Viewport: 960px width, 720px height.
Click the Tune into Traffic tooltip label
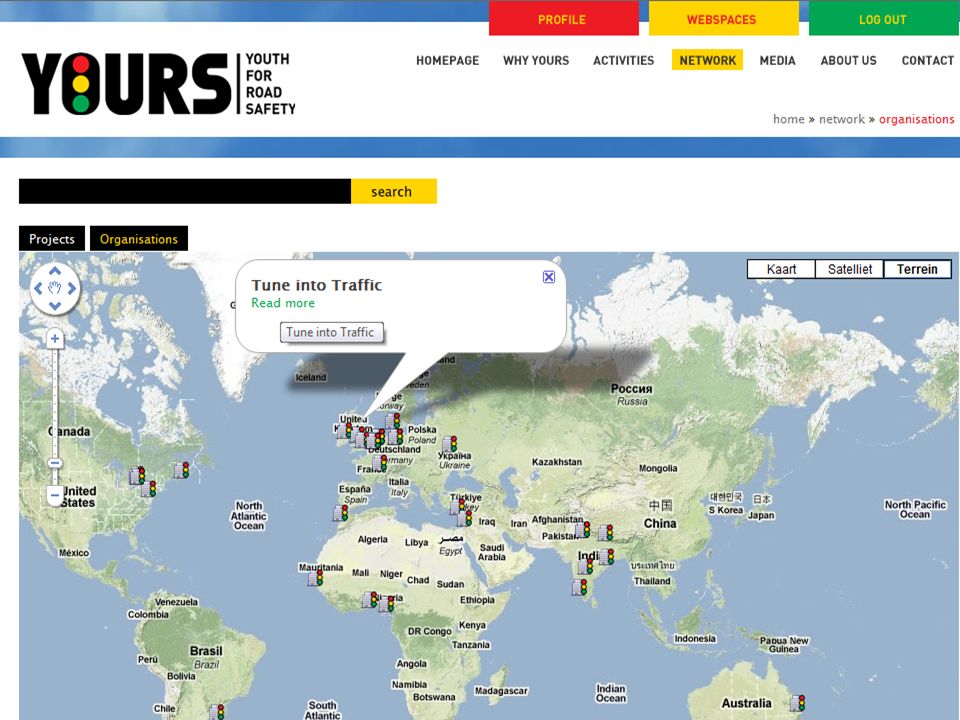click(332, 332)
